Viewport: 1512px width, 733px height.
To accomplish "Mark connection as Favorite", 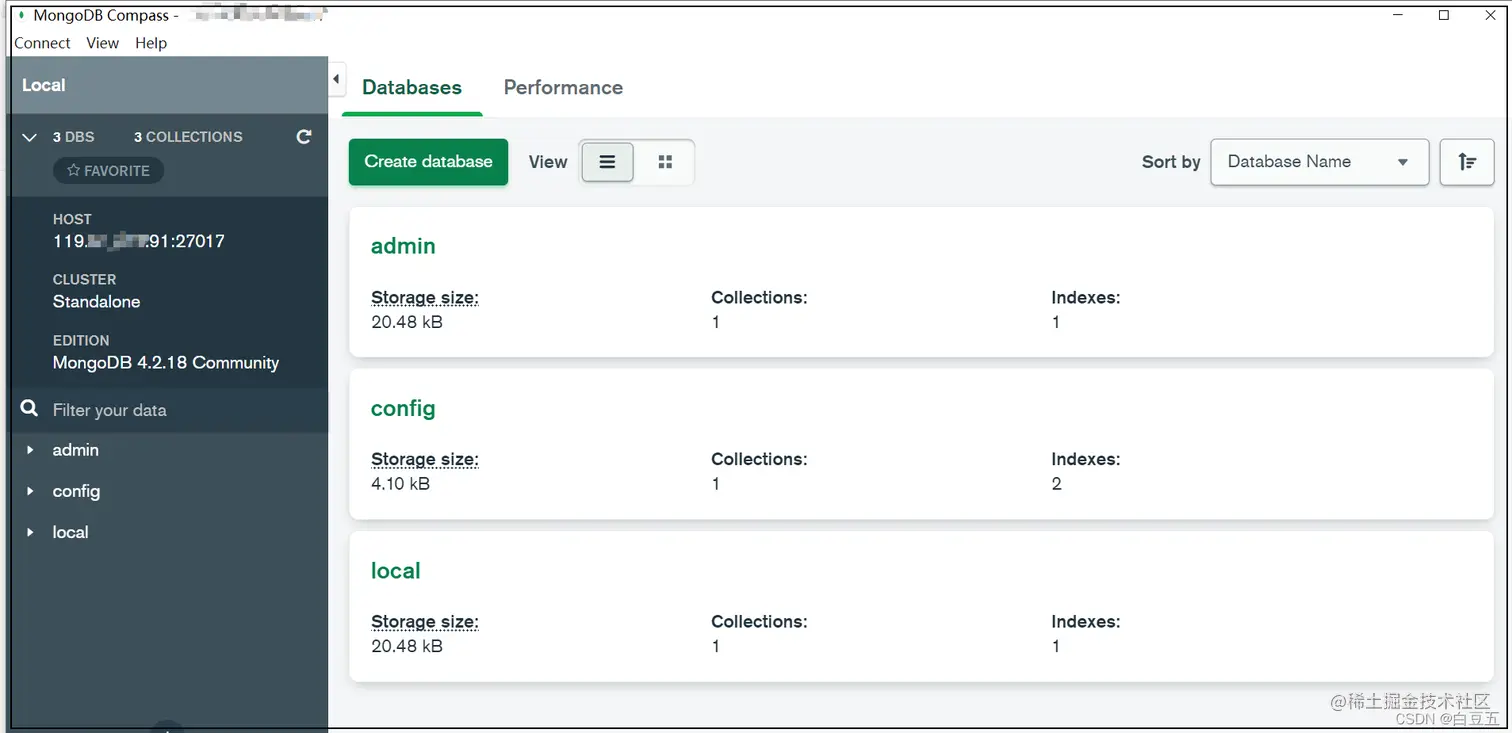I will pyautogui.click(x=108, y=171).
